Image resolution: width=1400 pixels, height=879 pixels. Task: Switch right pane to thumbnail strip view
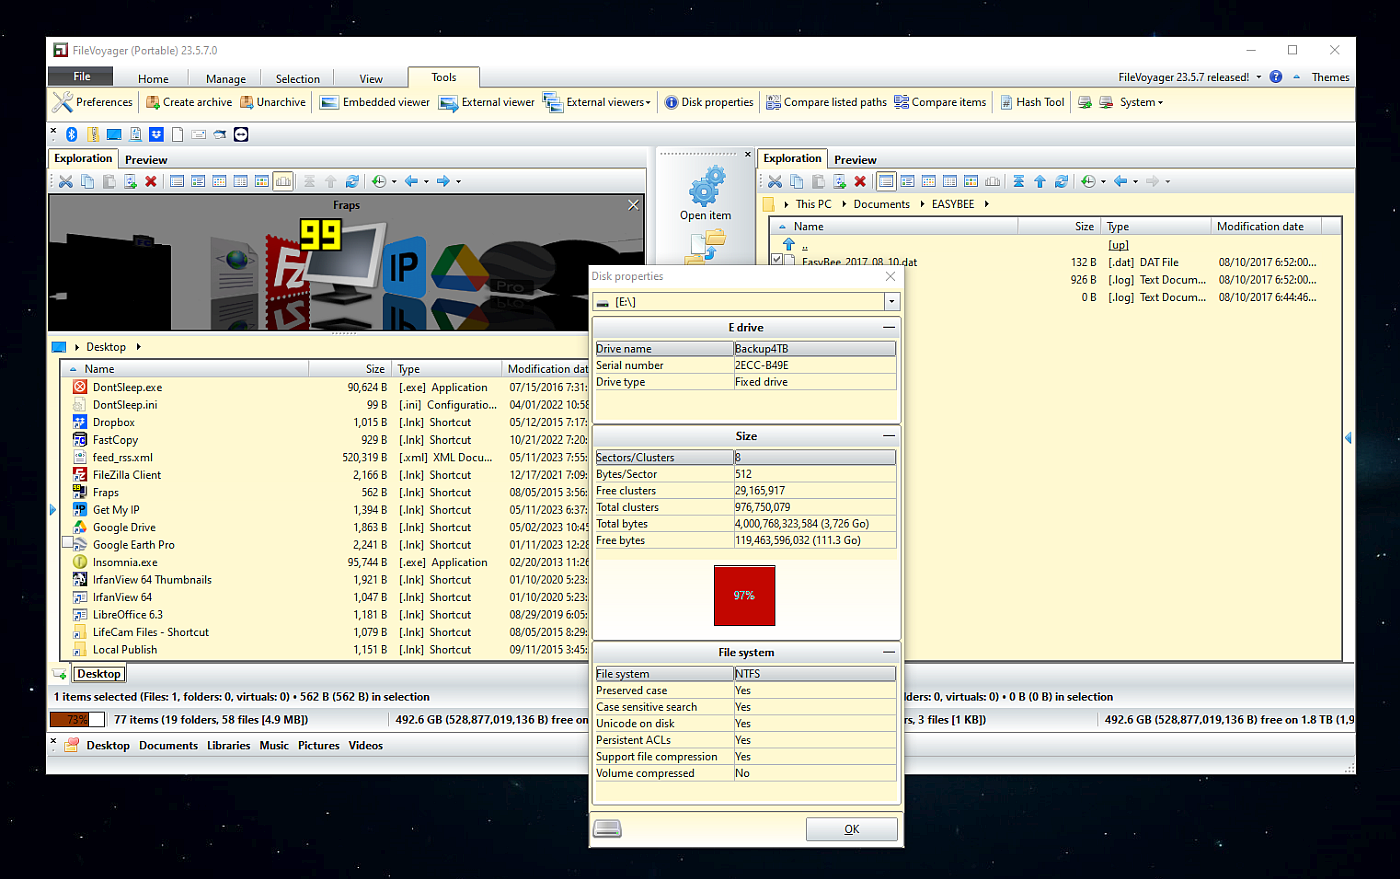click(x=992, y=181)
